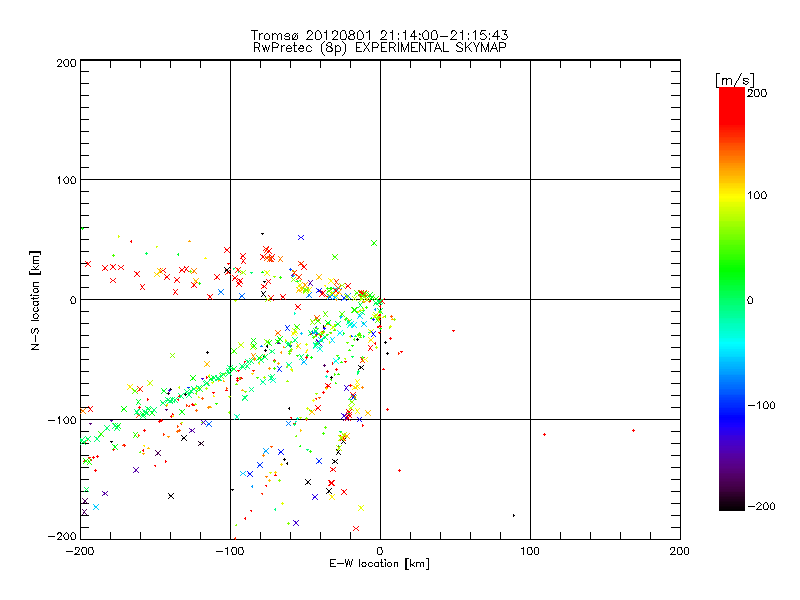Click the y-axis tick label '0'

tap(73, 300)
